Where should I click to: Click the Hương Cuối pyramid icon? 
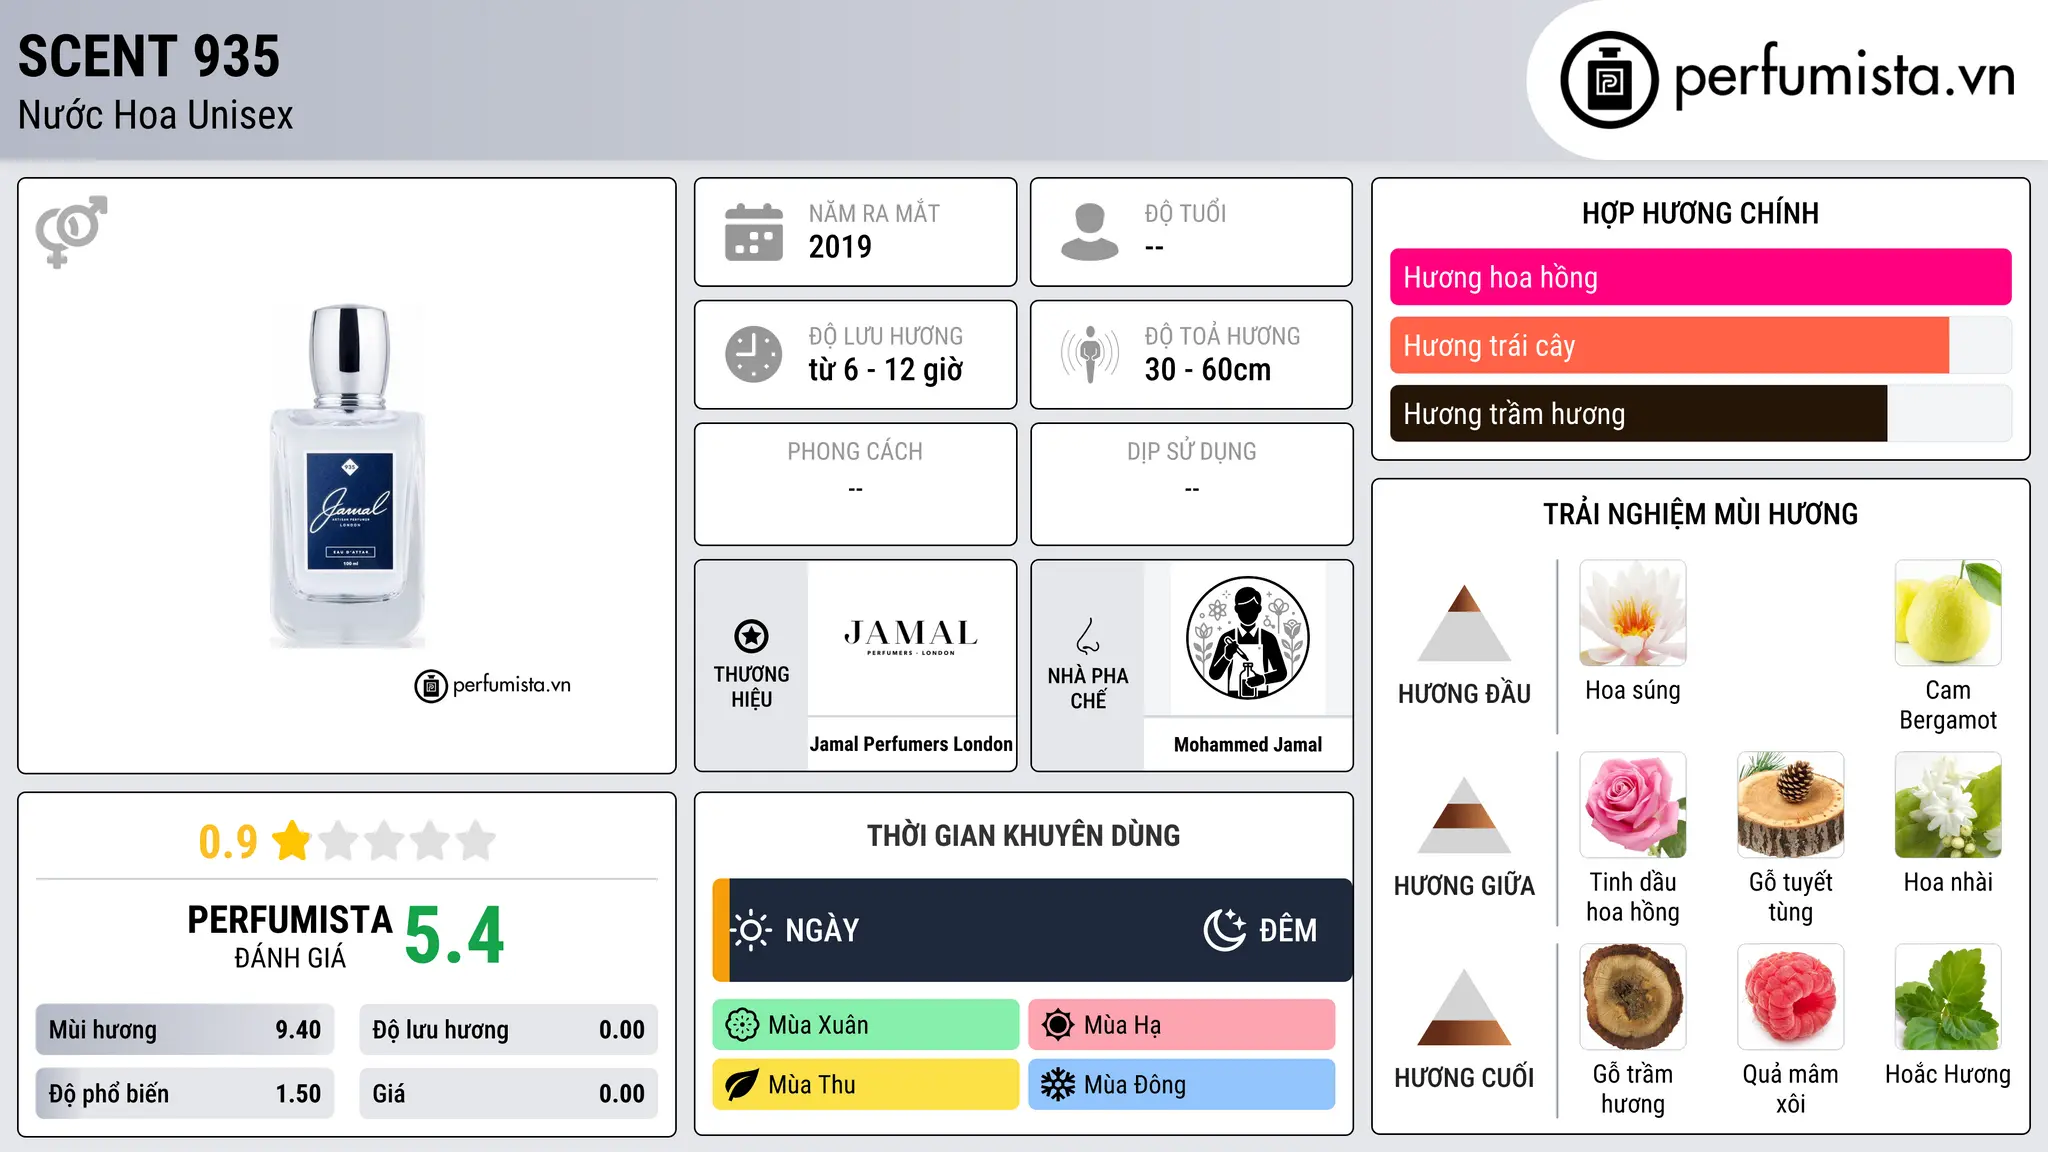click(x=1464, y=1007)
